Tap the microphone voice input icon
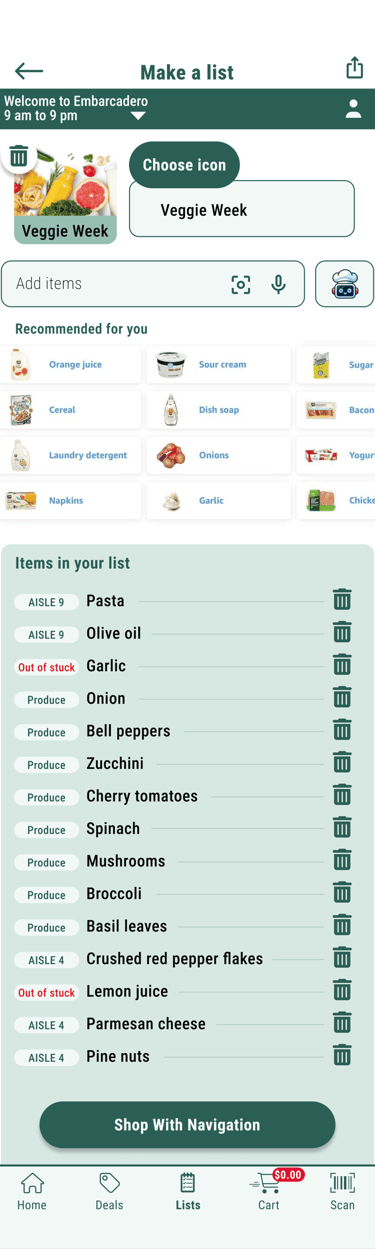 (x=279, y=284)
